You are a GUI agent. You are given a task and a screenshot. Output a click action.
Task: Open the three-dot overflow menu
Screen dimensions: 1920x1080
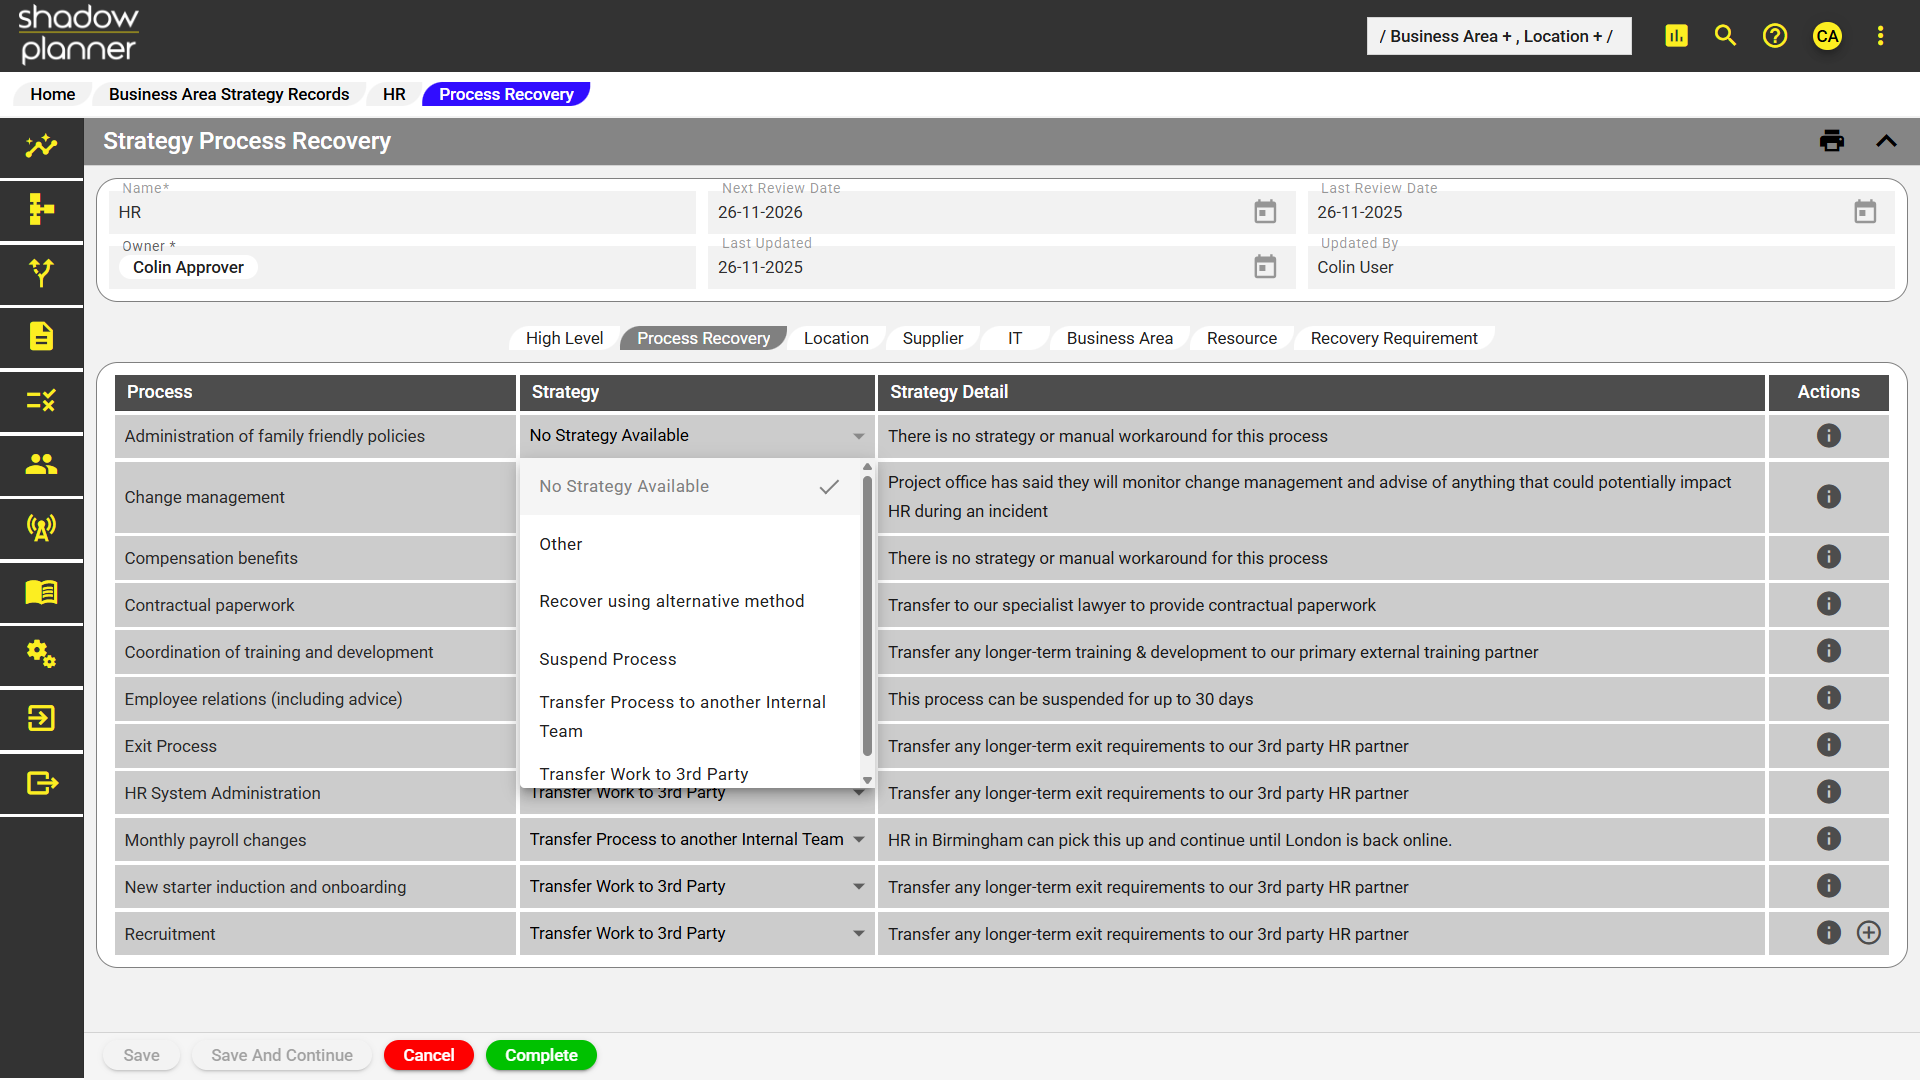click(x=1880, y=36)
